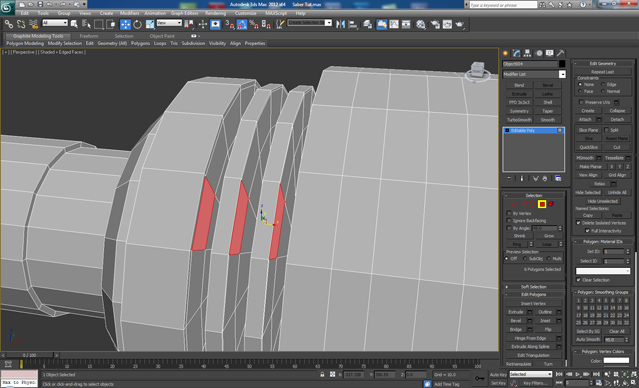Uncheck Full Interactivity
The image size is (639, 388).
point(587,231)
